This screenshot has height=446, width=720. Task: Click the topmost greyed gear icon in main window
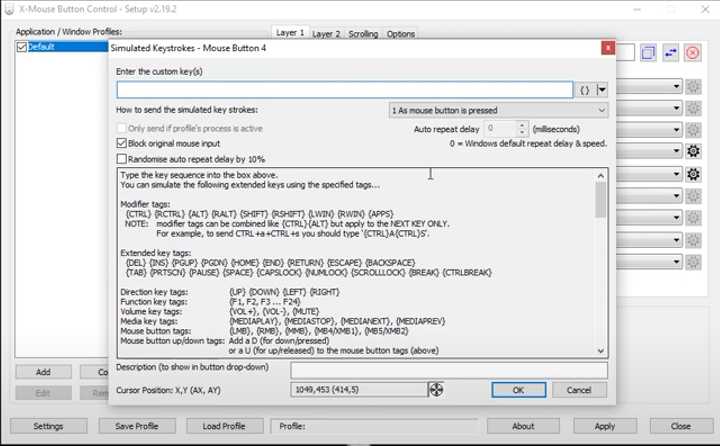click(x=693, y=86)
